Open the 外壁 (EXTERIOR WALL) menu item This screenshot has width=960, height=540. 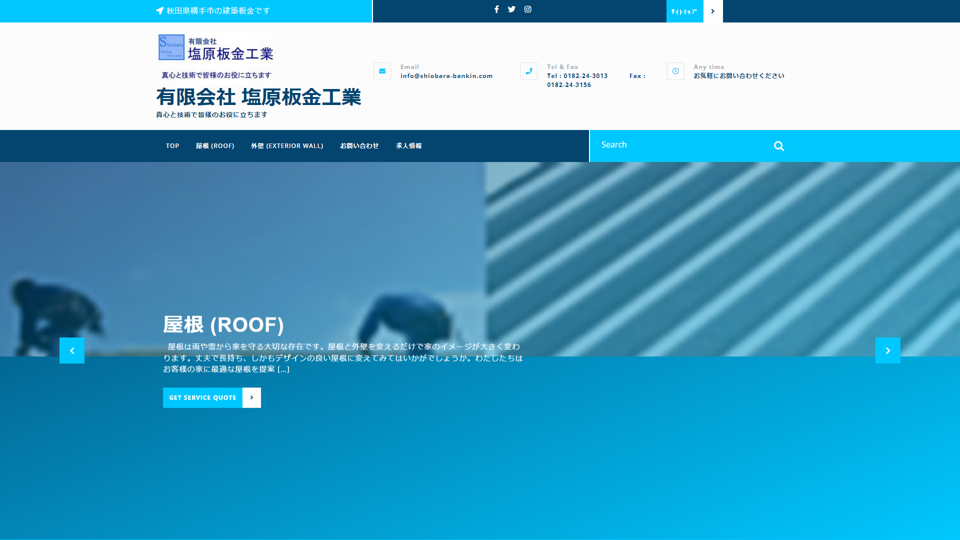point(287,146)
